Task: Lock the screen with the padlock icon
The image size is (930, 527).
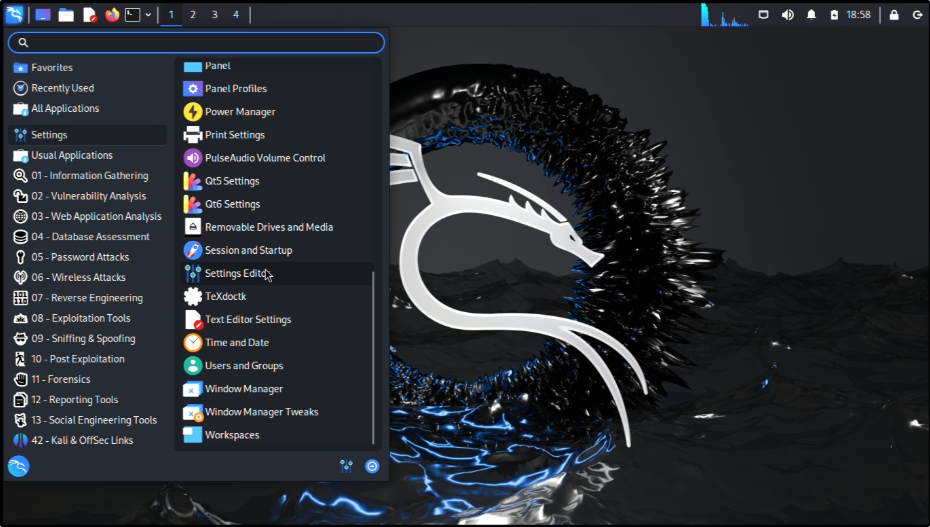Action: pyautogui.click(x=894, y=15)
